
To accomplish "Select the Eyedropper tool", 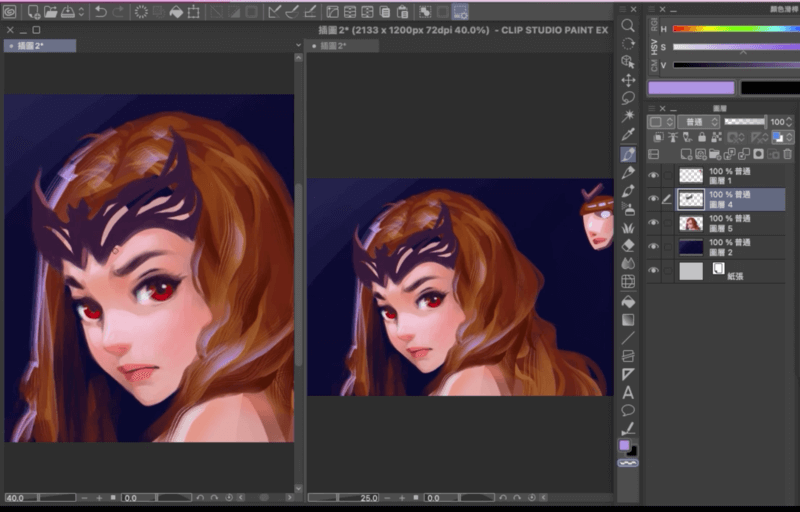I will [x=628, y=135].
